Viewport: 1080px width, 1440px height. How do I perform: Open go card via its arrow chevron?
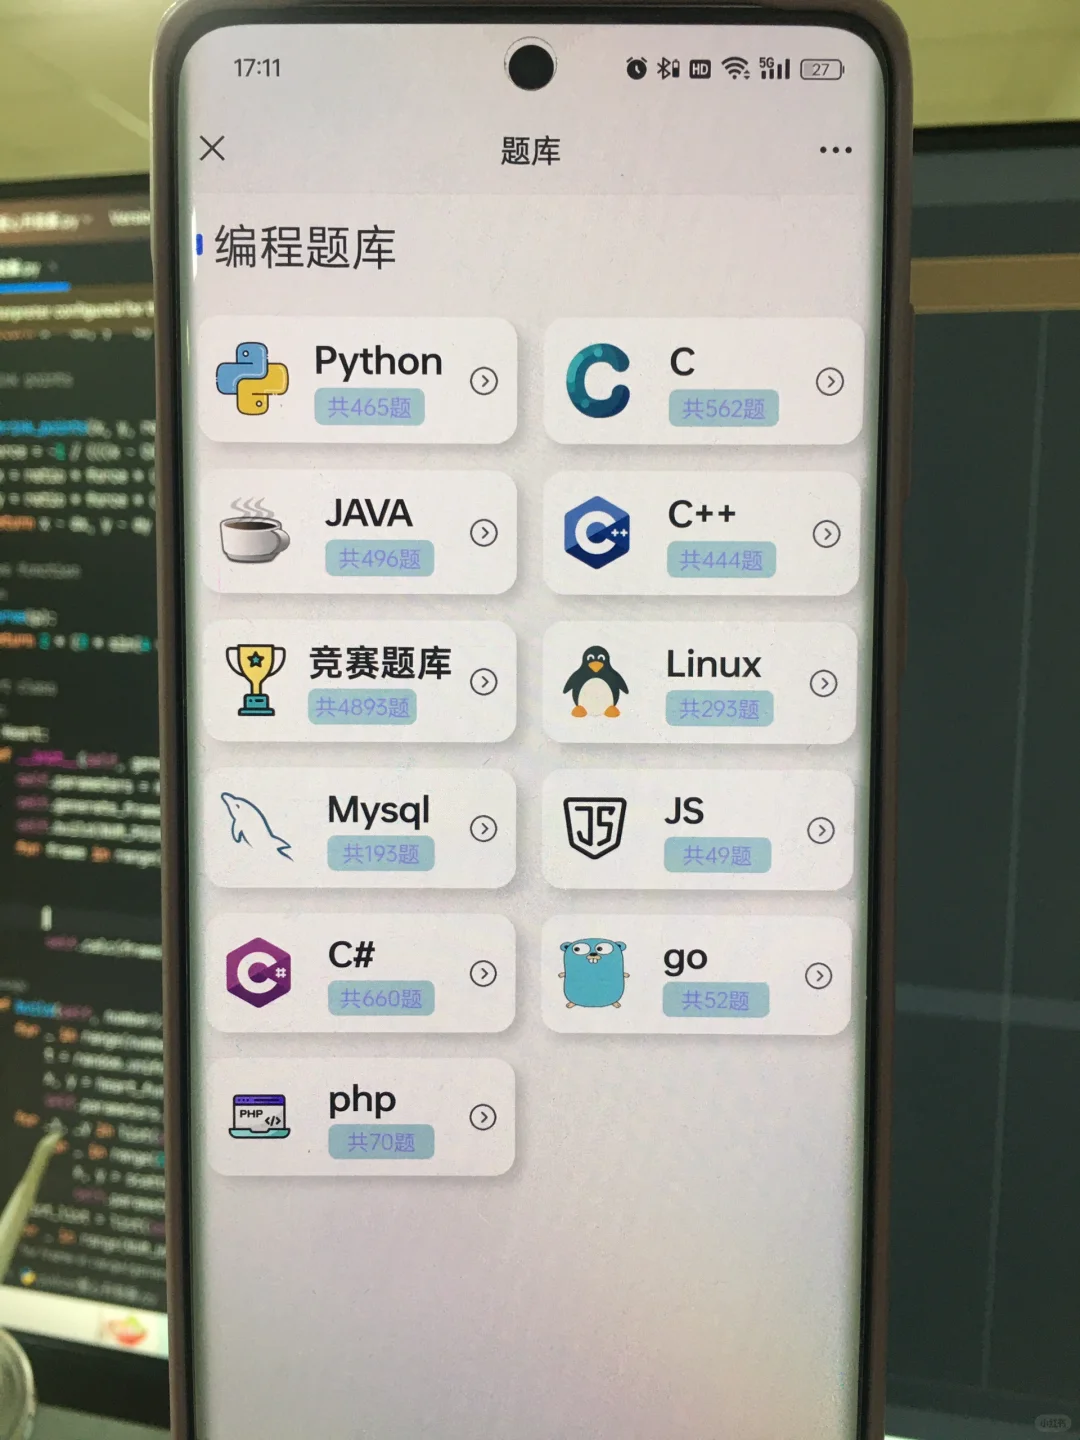point(818,975)
